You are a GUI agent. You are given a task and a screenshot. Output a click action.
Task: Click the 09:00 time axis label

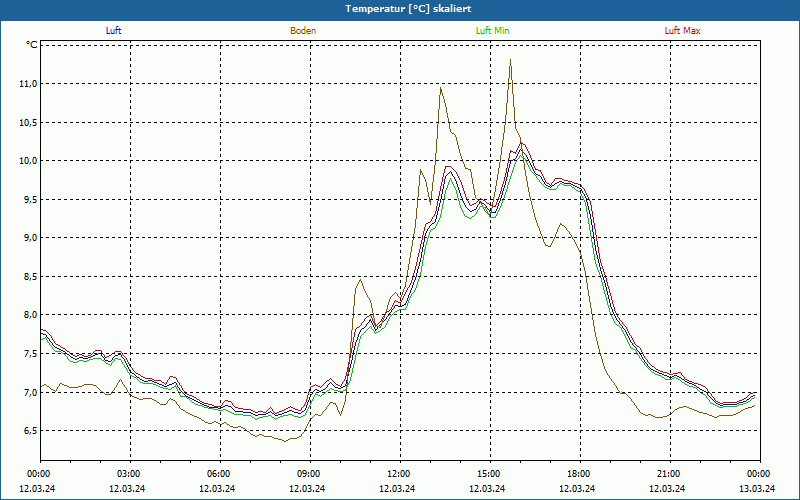click(x=310, y=474)
